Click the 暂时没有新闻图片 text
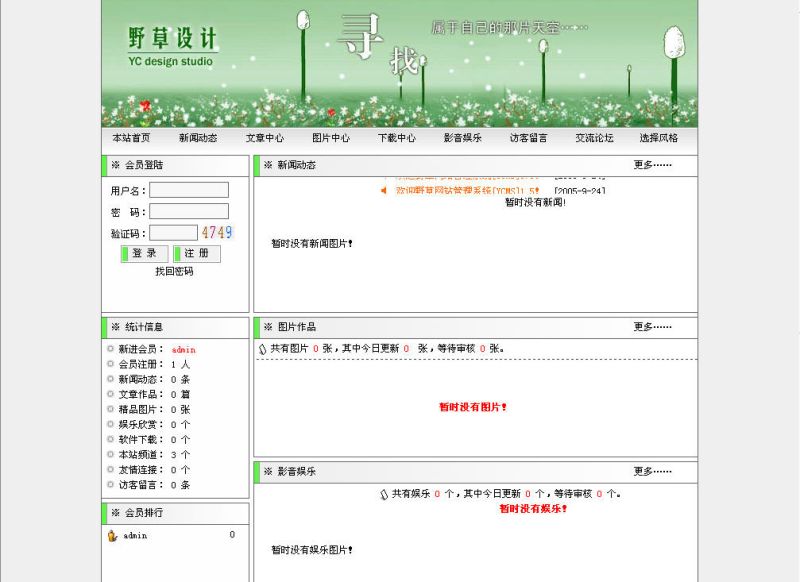The height and width of the screenshot is (582, 800). pyautogui.click(x=312, y=244)
